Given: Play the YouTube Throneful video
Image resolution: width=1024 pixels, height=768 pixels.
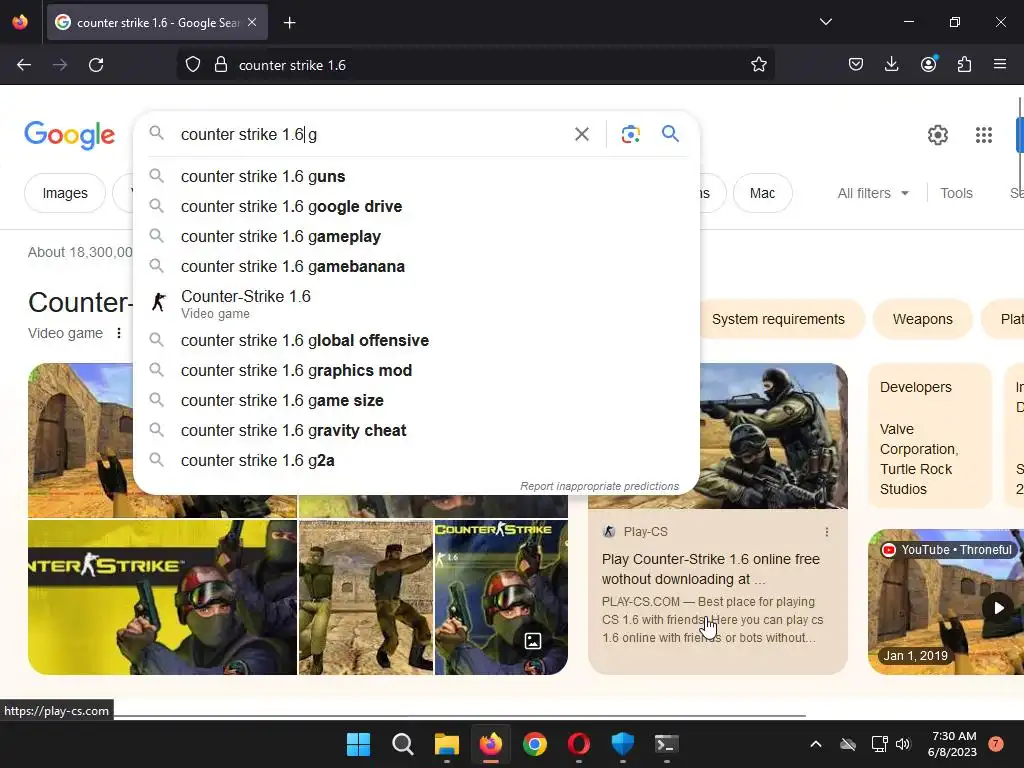Looking at the screenshot, I should coord(998,608).
